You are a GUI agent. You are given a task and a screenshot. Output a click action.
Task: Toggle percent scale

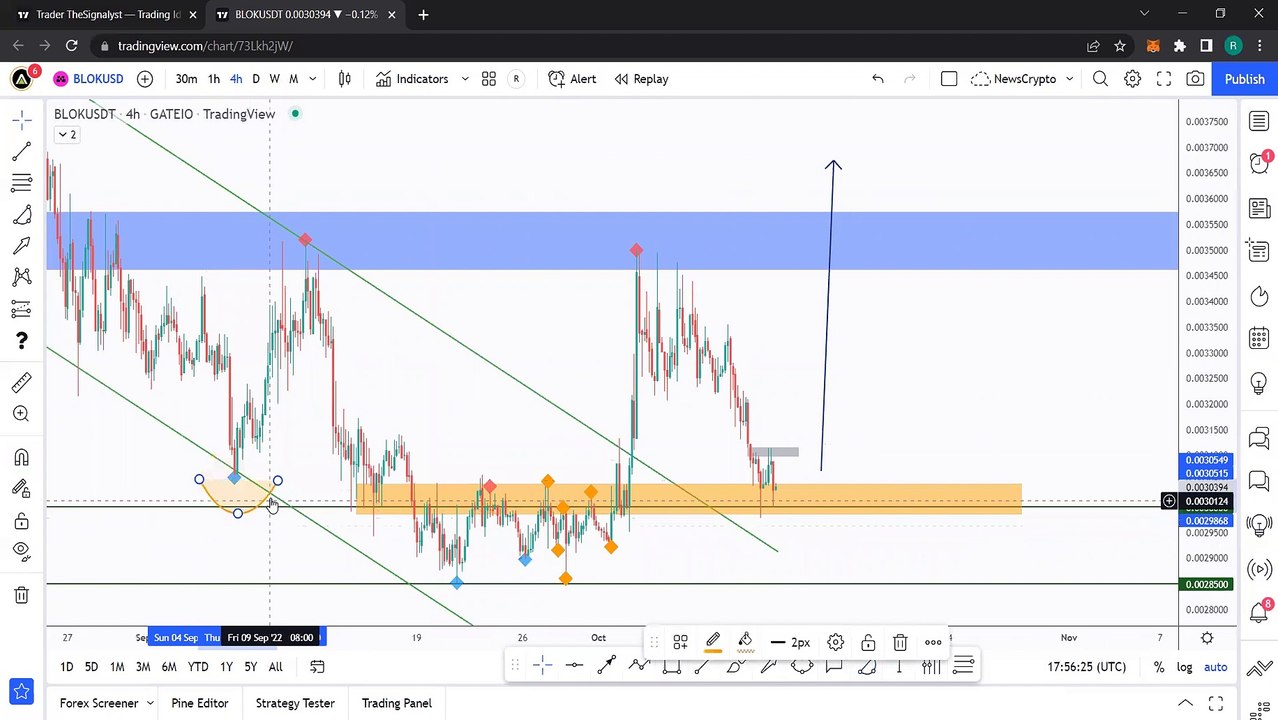[x=1159, y=667]
